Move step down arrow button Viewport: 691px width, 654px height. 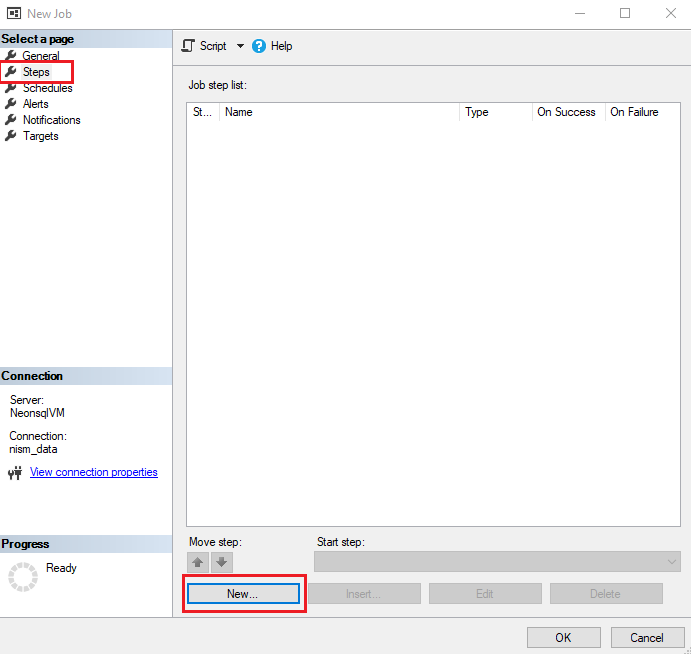[x=222, y=562]
